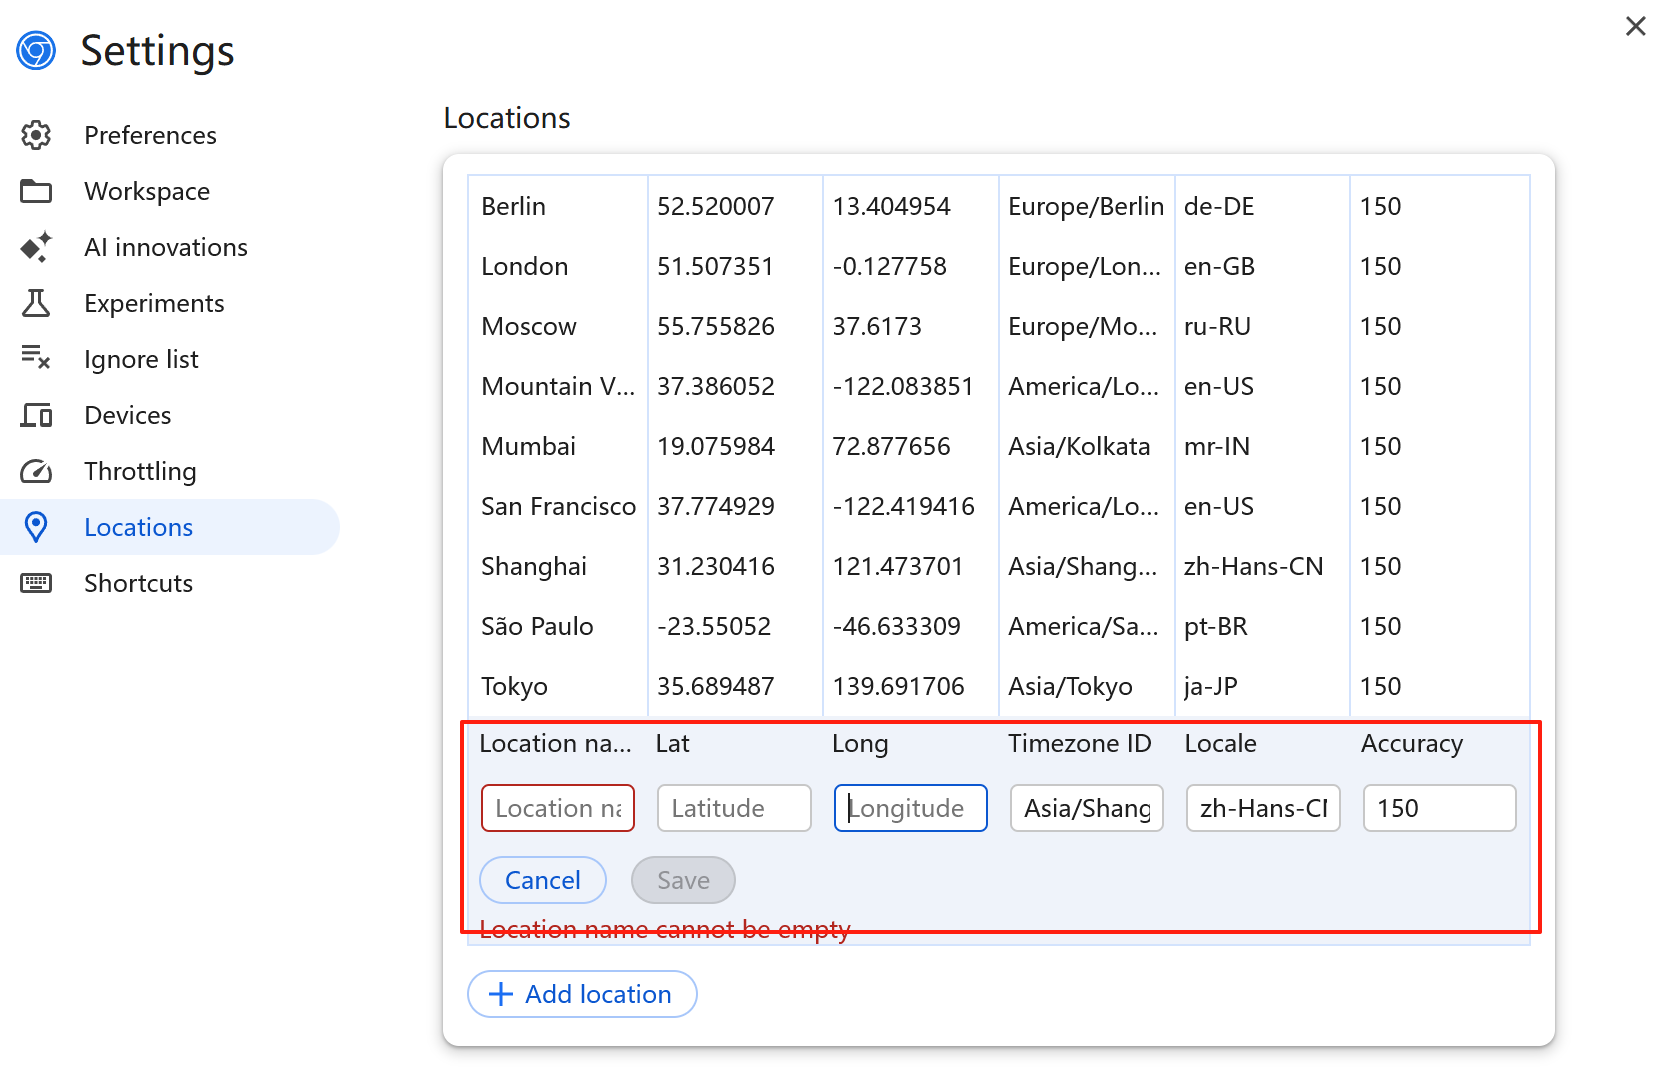Close the Settings dialog
Viewport: 1666px width, 1074px height.
tap(1635, 26)
